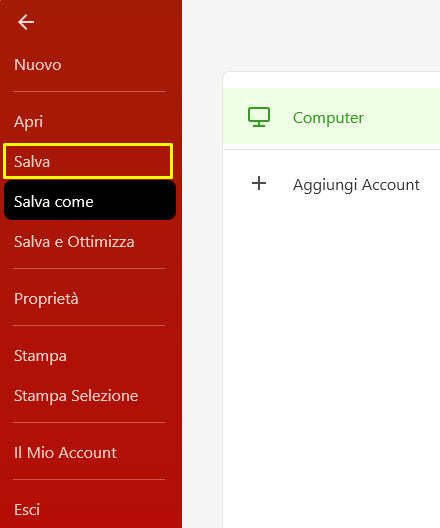Screen dimensions: 440x528
Task: Select the Computer save location
Action: tap(331, 116)
